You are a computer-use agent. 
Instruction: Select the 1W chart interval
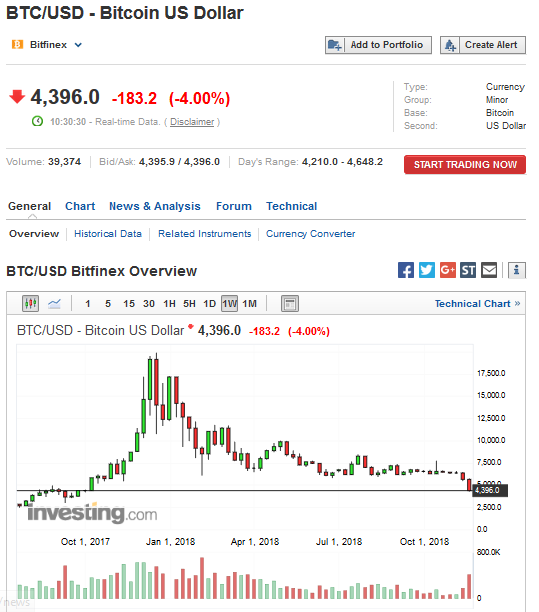pyautogui.click(x=229, y=304)
